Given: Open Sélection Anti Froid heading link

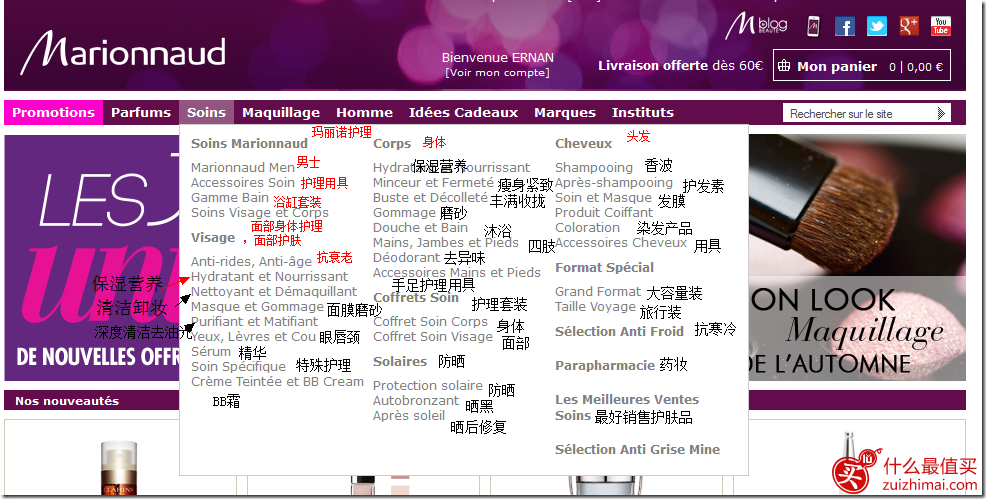Looking at the screenshot, I should coord(619,332).
